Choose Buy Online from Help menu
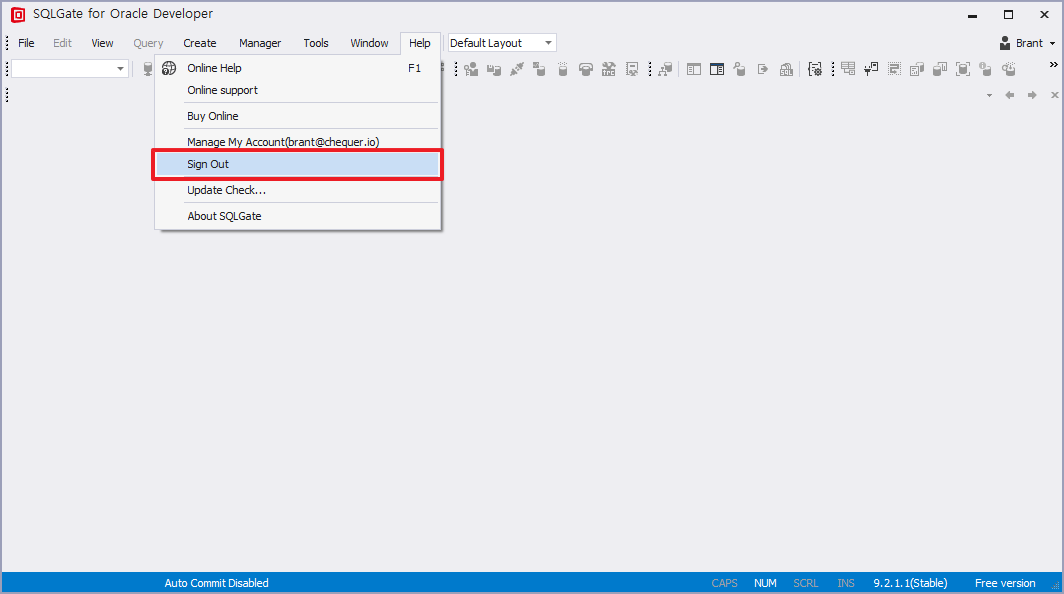The image size is (1064, 594). coord(298,116)
